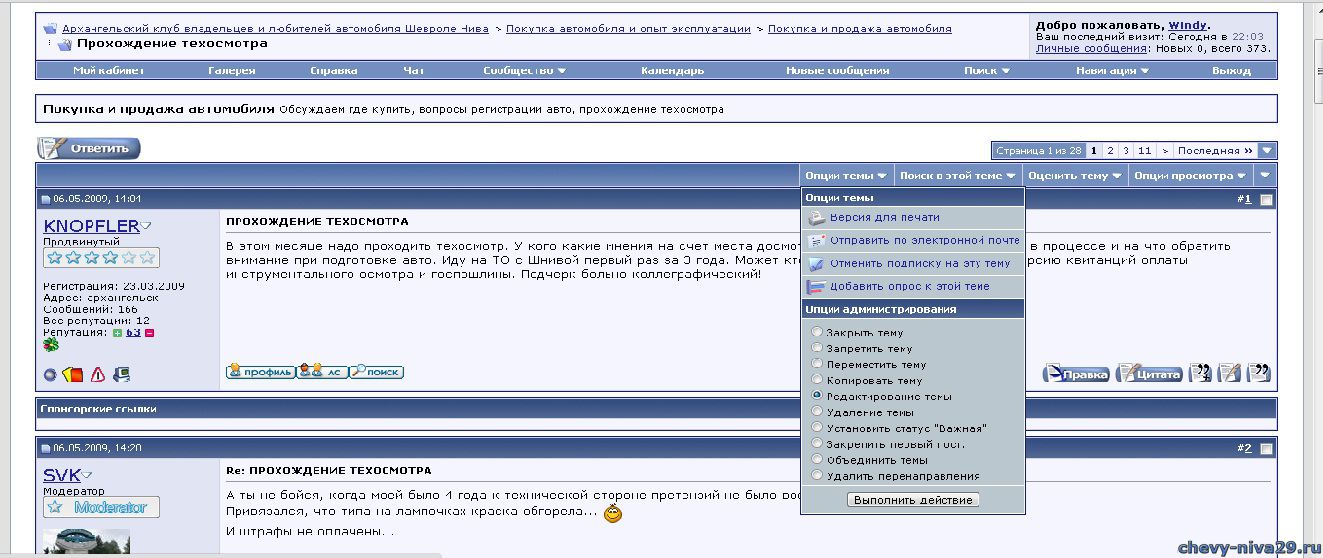
Task: Select the 'Закрыть тему' radio option
Action: click(x=817, y=333)
